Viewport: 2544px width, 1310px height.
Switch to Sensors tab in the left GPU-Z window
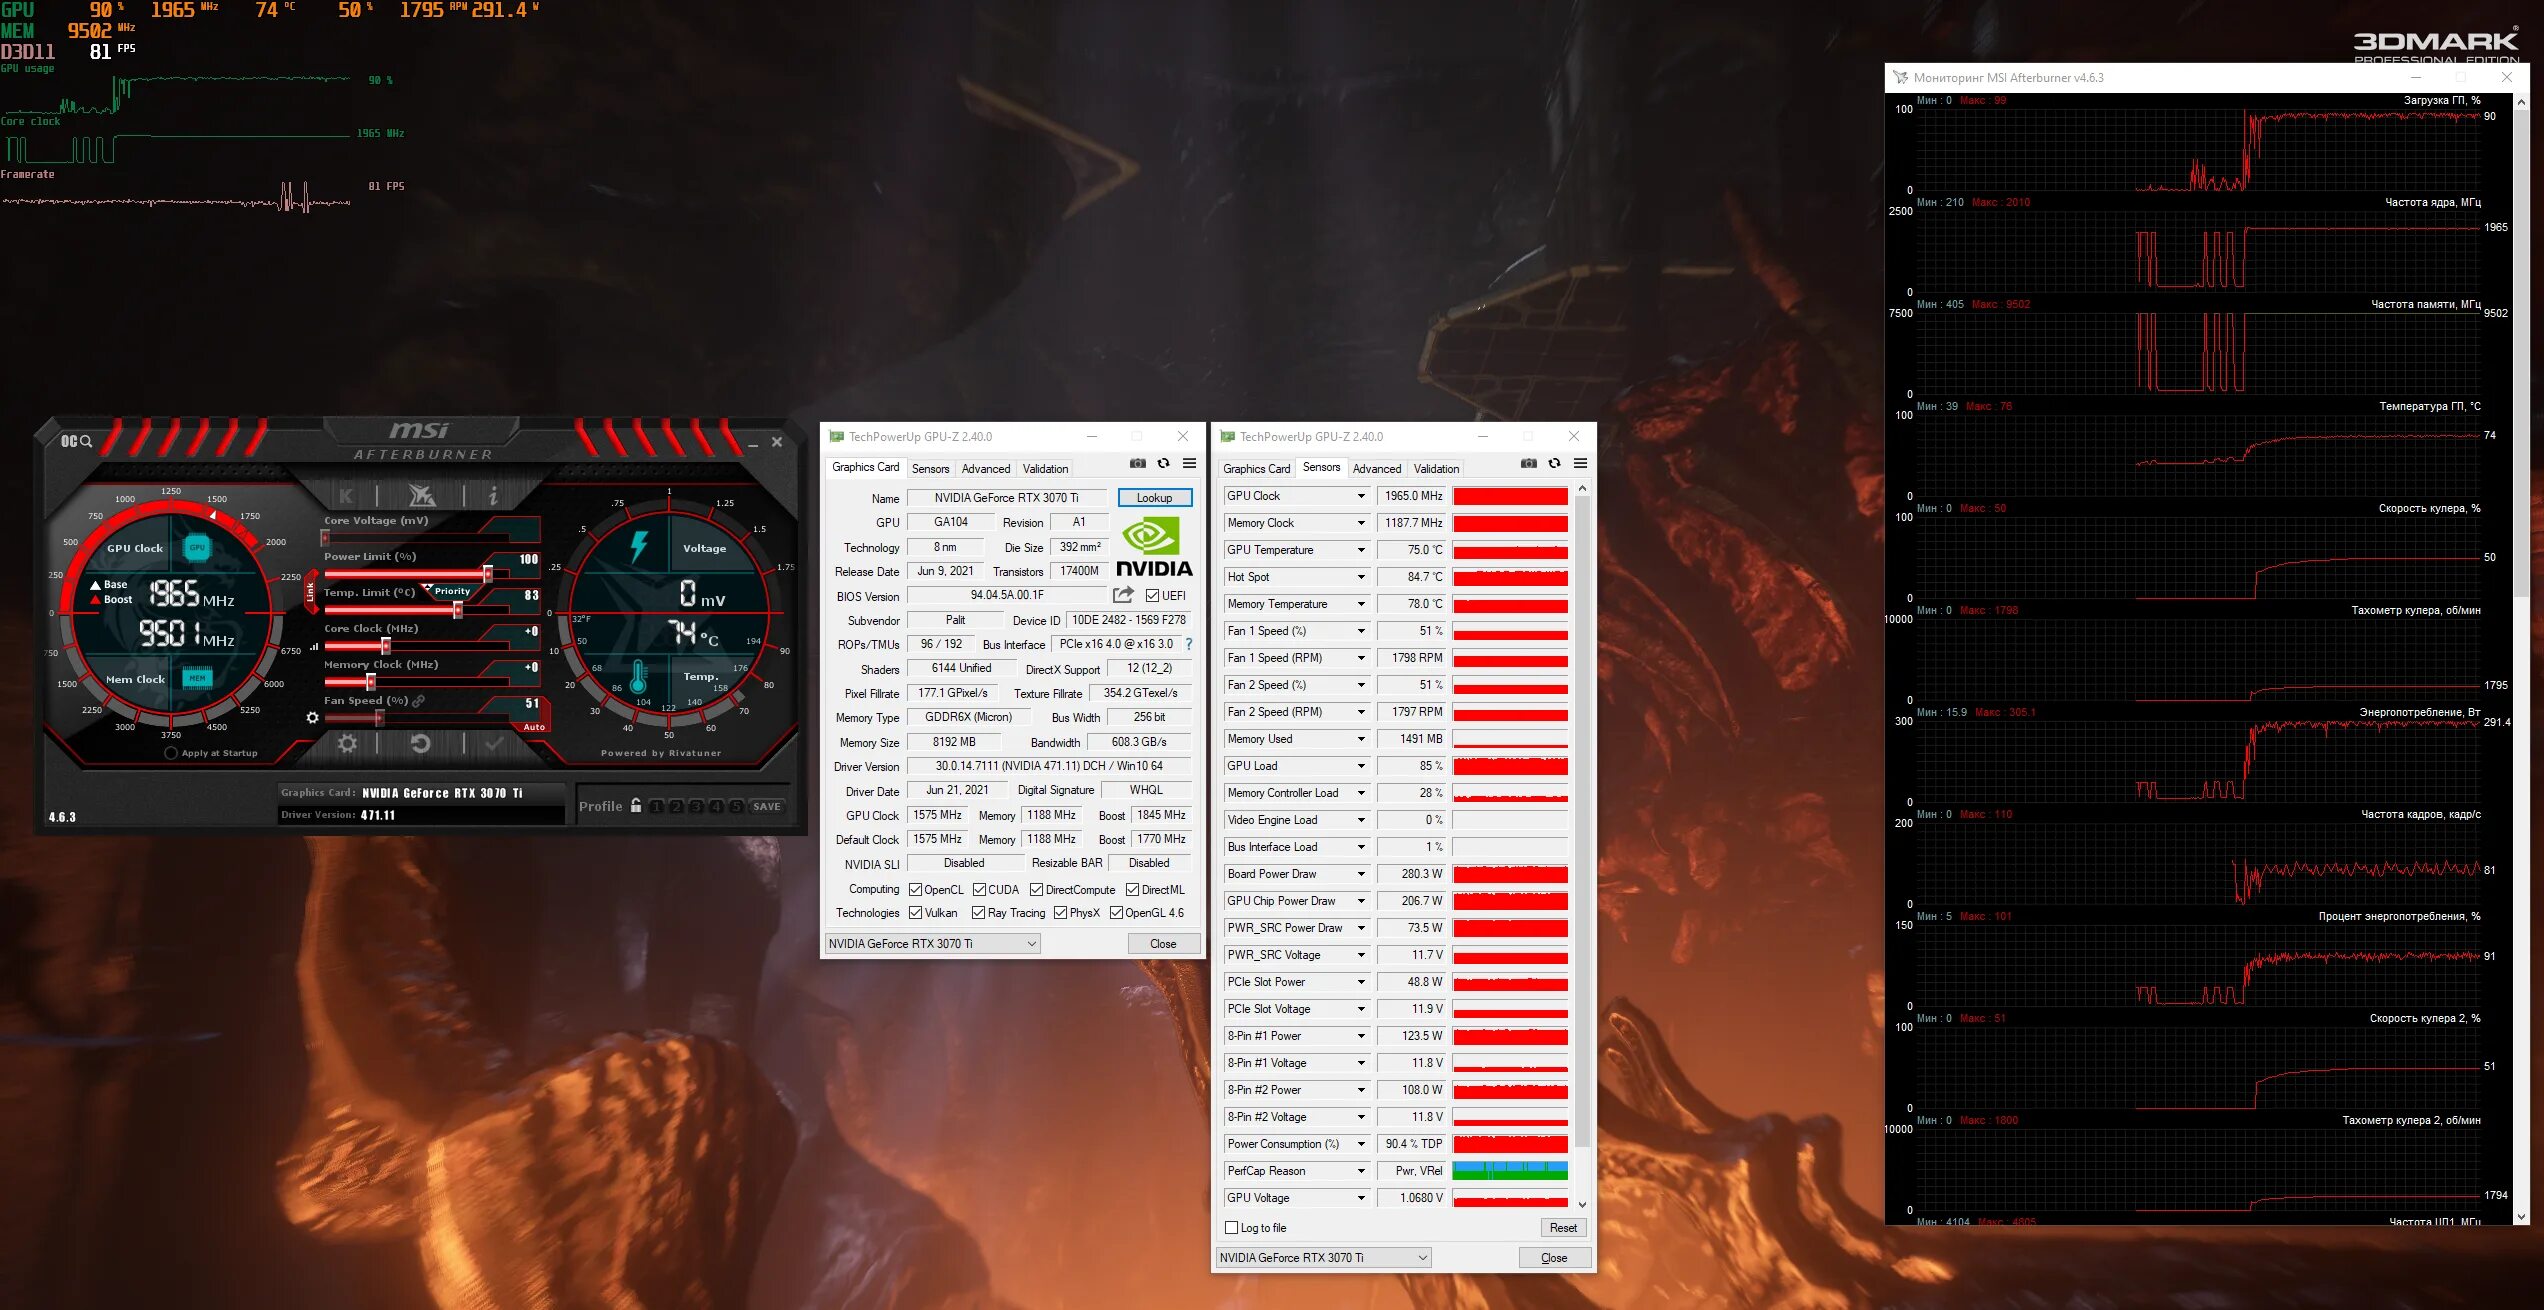tap(930, 469)
